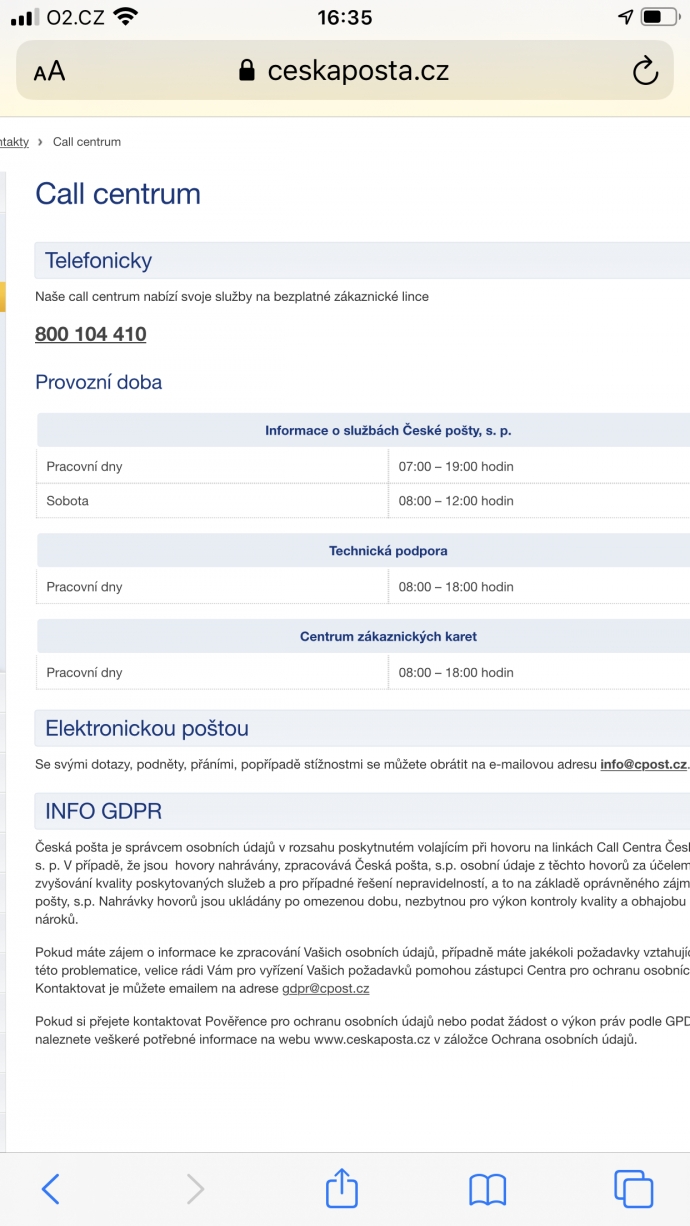This screenshot has height=1226, width=690.
Task: Call the number 800 104 410
Action: click(x=90, y=334)
